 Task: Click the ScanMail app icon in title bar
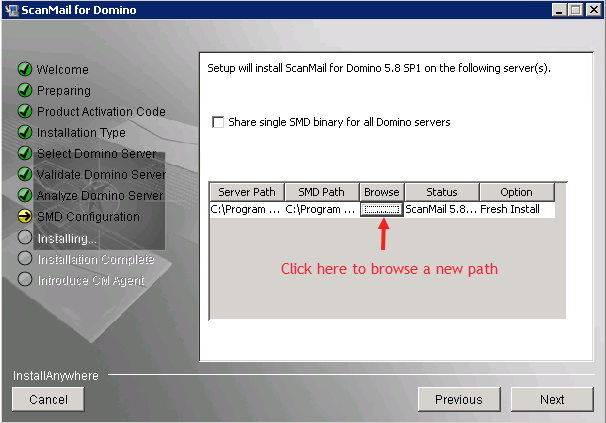click(x=11, y=10)
